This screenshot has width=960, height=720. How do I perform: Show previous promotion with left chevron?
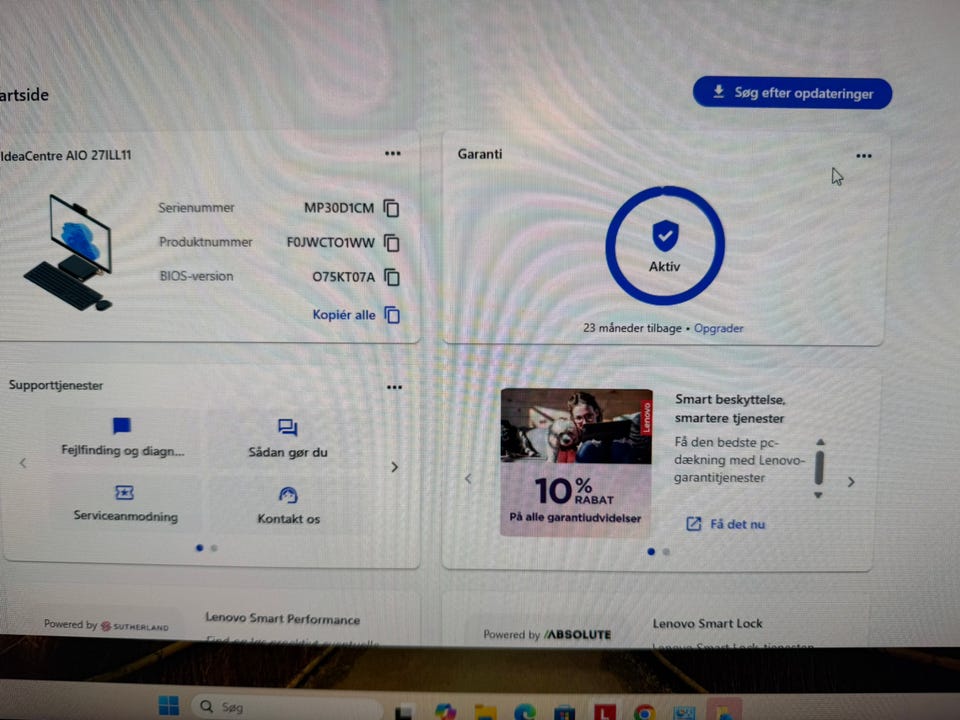468,479
